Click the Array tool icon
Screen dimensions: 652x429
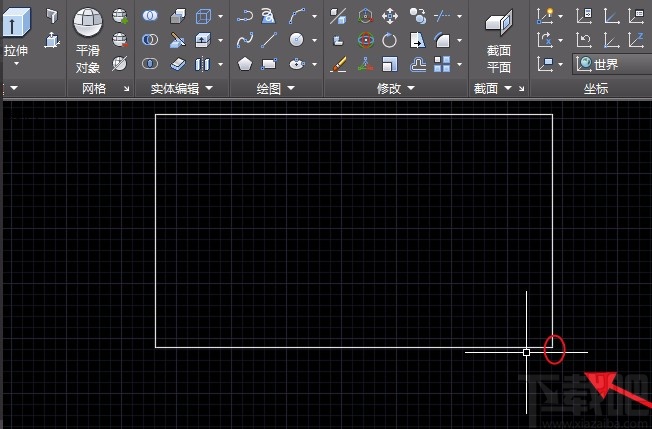pyautogui.click(x=442, y=64)
